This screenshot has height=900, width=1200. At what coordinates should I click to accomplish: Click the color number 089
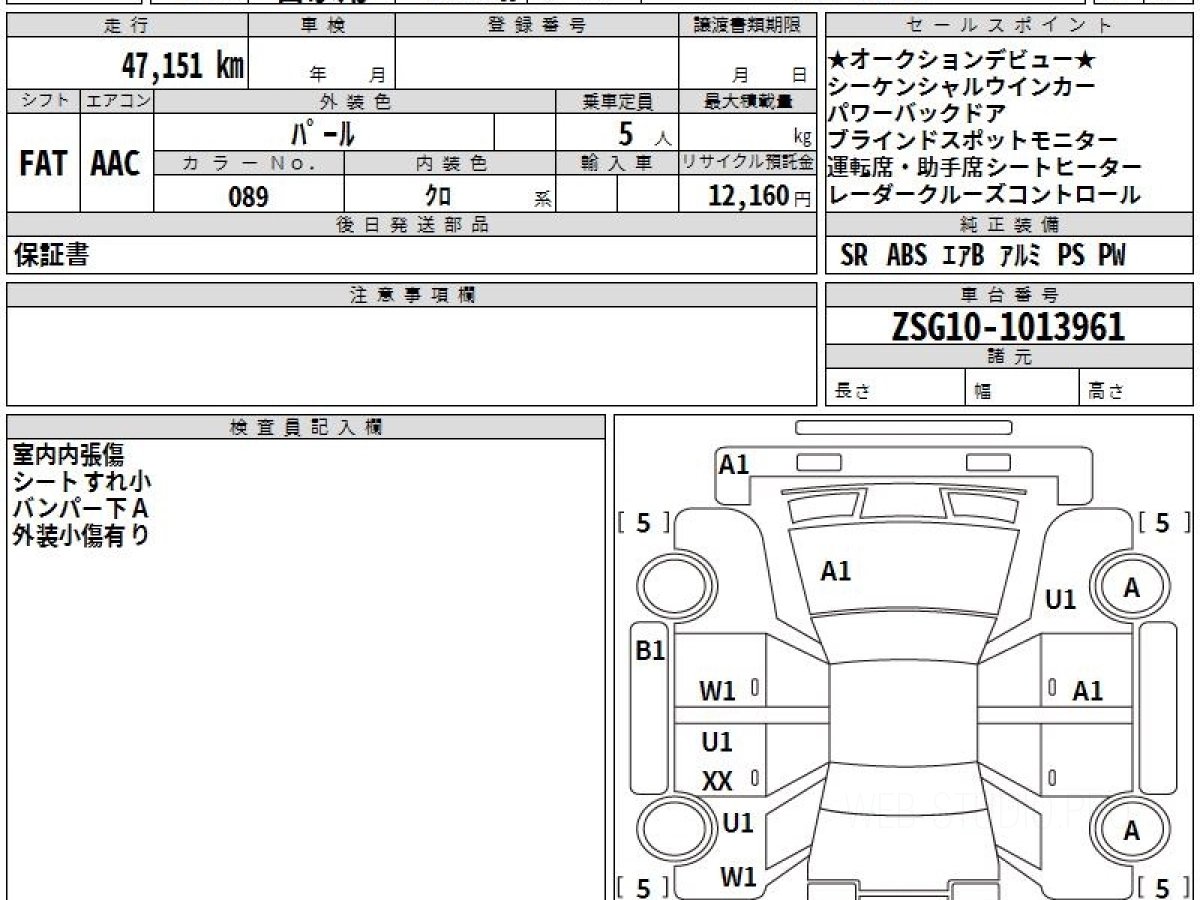click(x=248, y=197)
